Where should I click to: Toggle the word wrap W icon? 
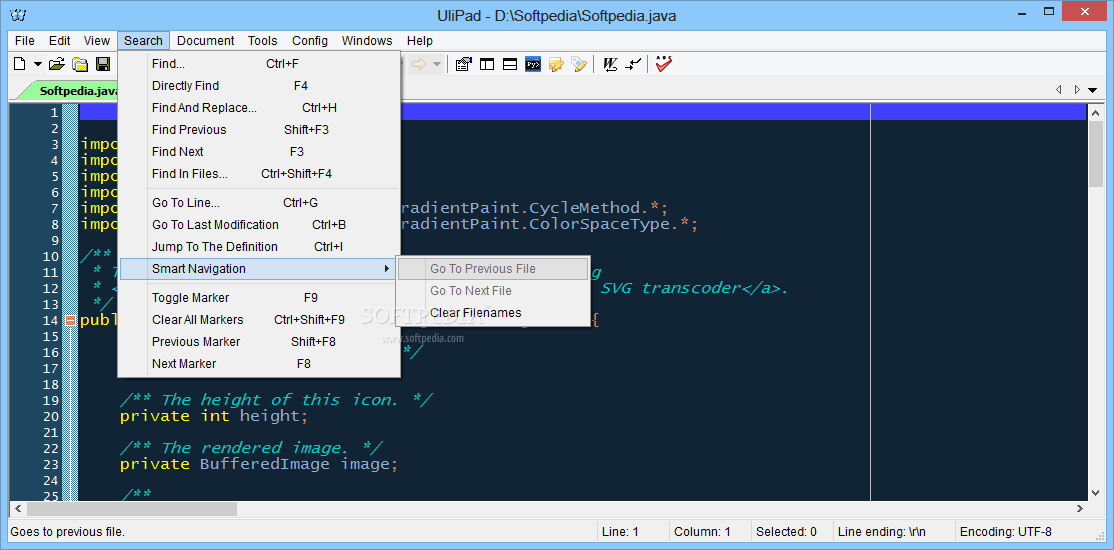coord(610,65)
